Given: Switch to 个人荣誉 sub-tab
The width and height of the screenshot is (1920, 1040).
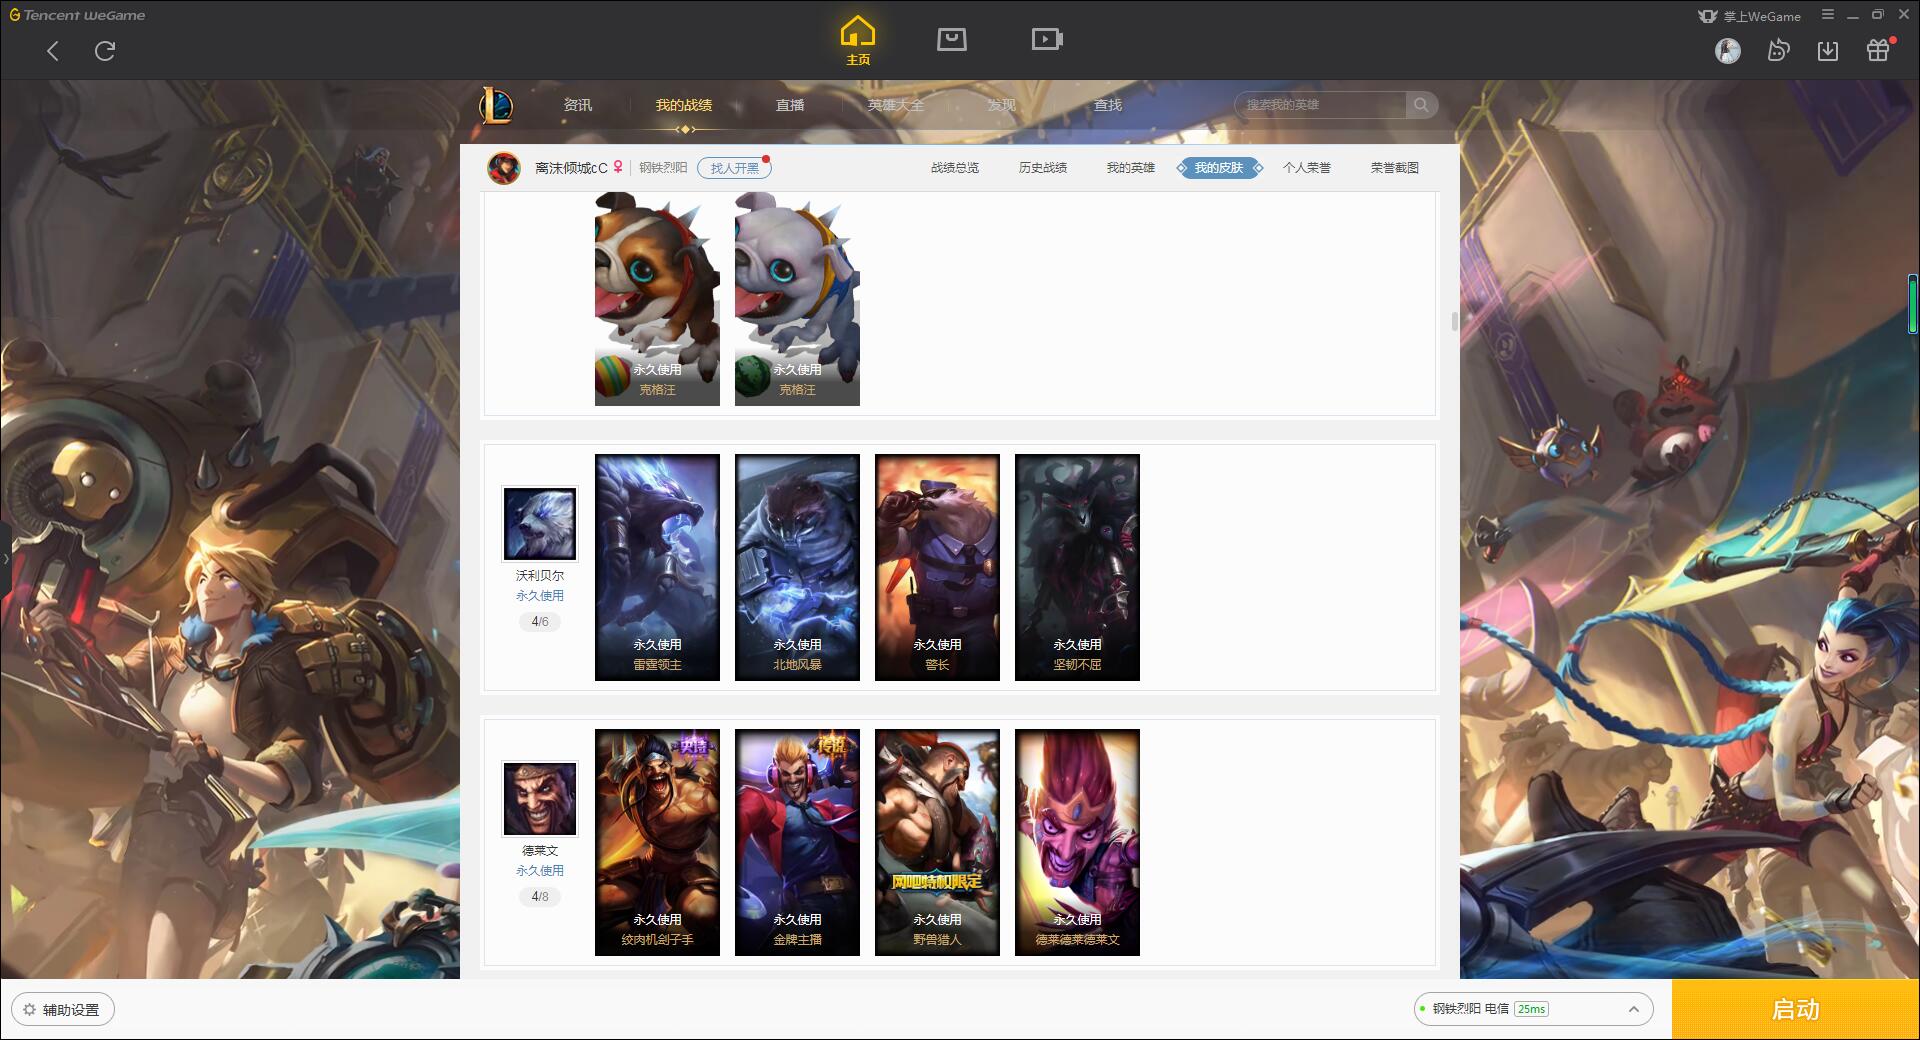Looking at the screenshot, I should point(1307,168).
